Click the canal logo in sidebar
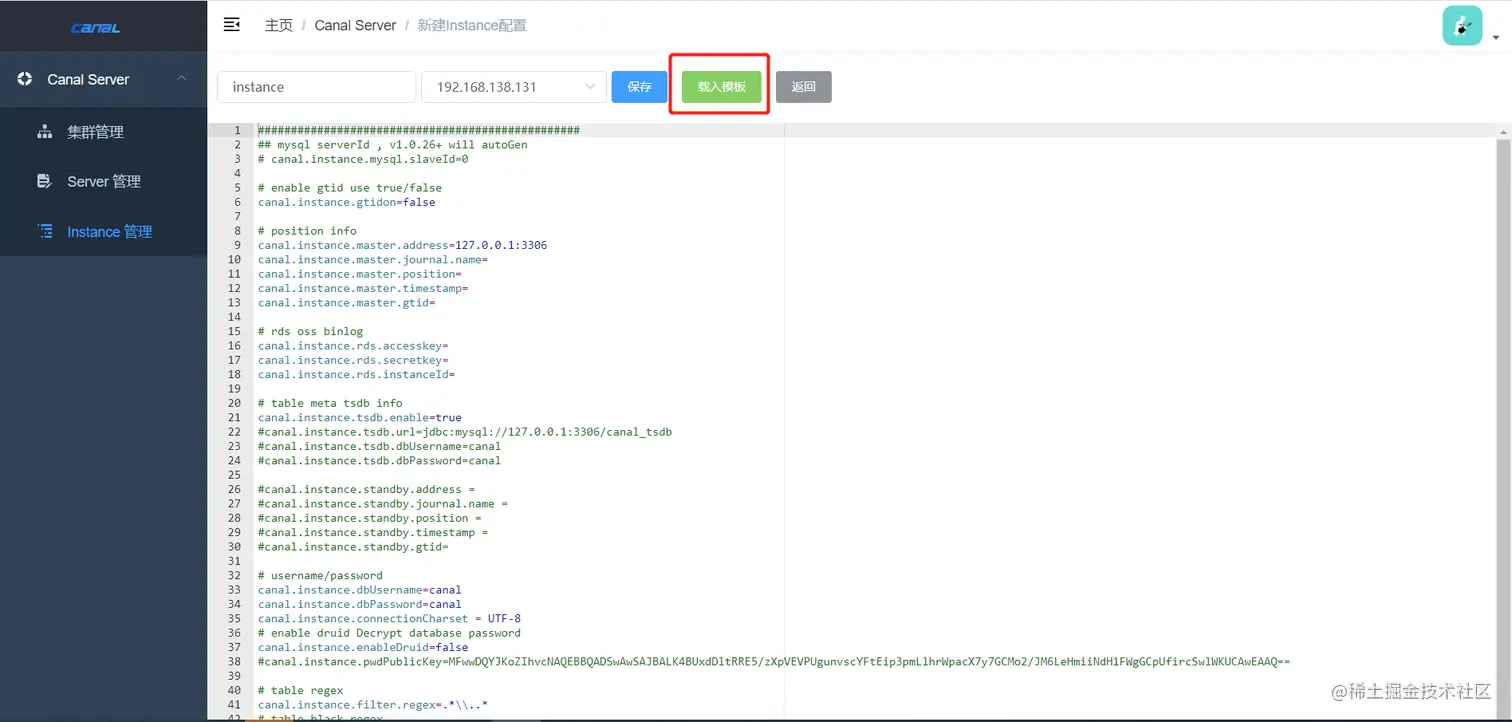Image resolution: width=1512 pixels, height=722 pixels. tap(96, 28)
